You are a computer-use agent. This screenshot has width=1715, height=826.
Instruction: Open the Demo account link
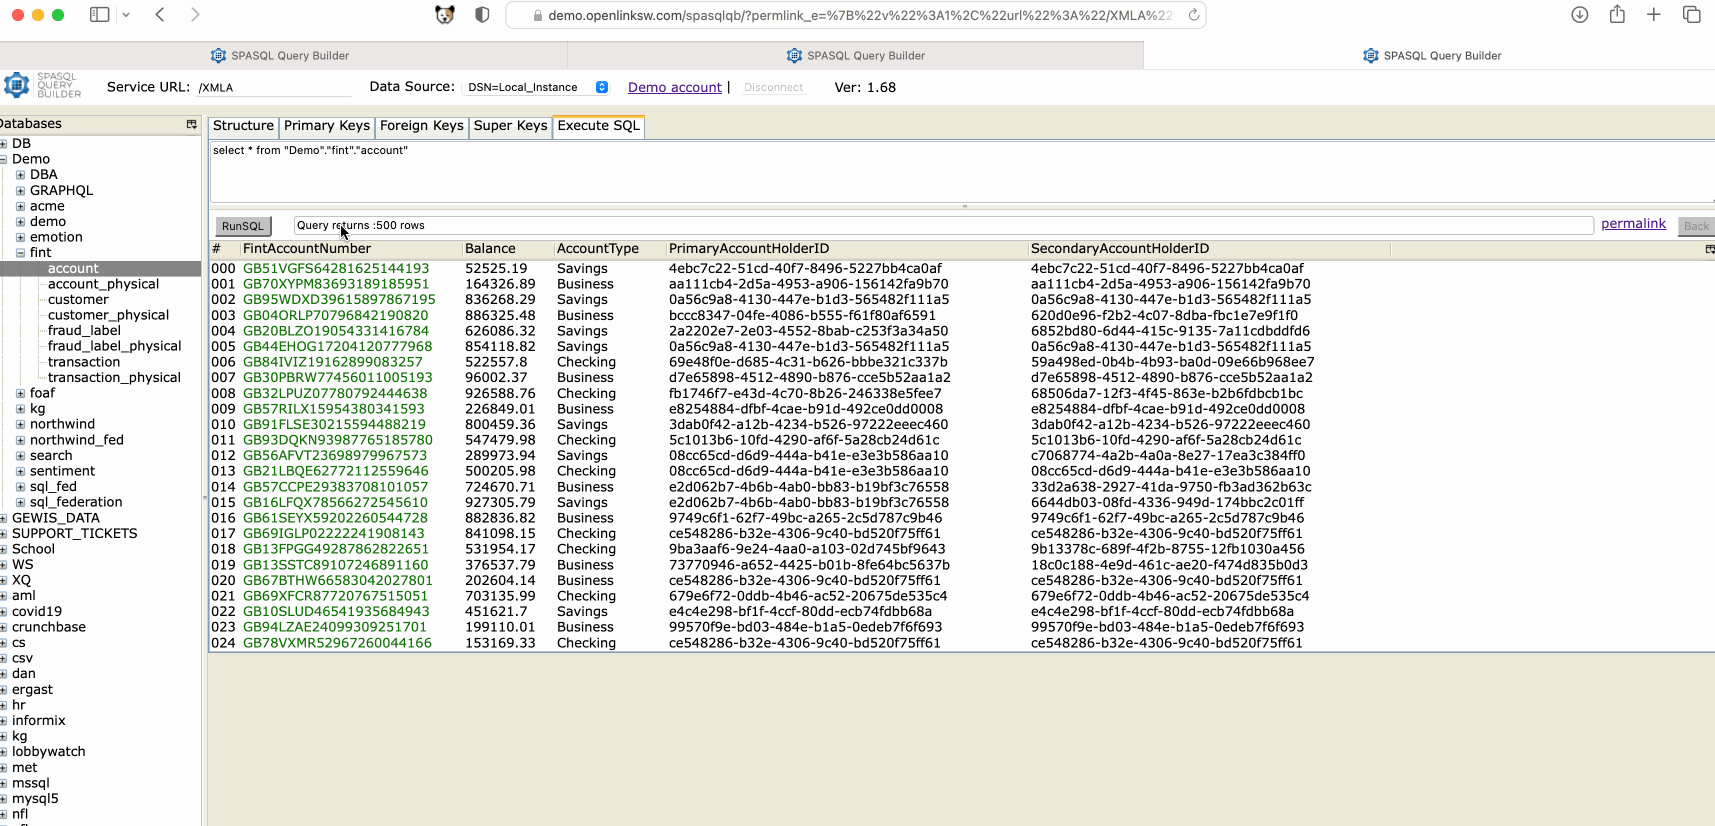[675, 87]
